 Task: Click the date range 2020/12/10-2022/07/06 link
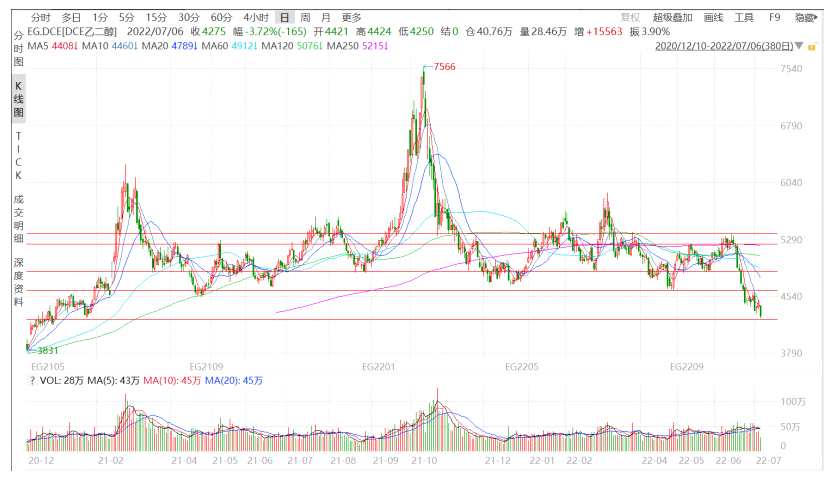coord(724,46)
